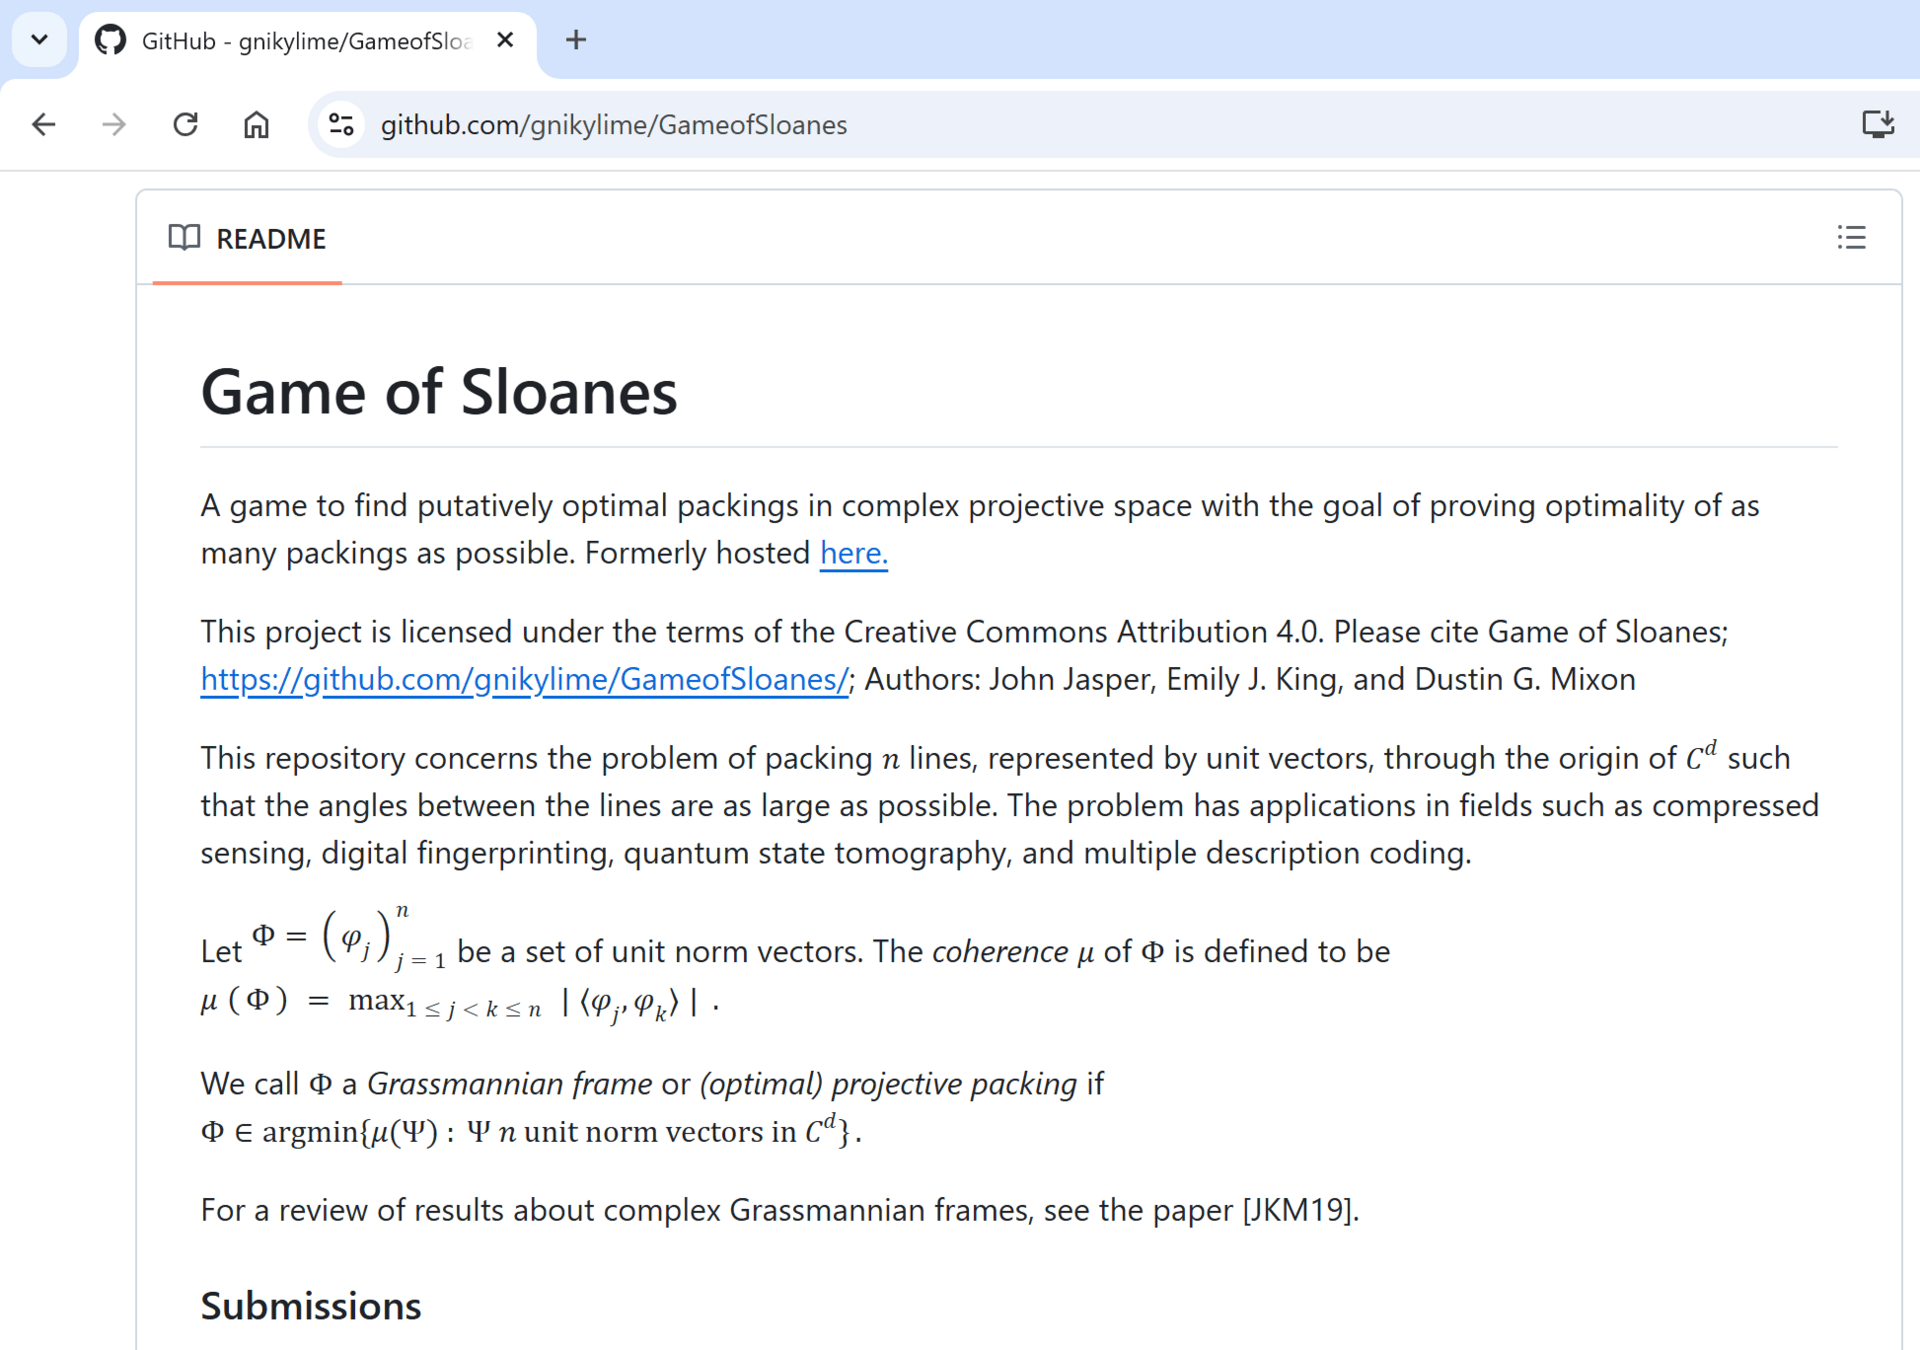This screenshot has height=1350, width=1920.
Task: Expand the tab search dropdown
Action: point(39,40)
